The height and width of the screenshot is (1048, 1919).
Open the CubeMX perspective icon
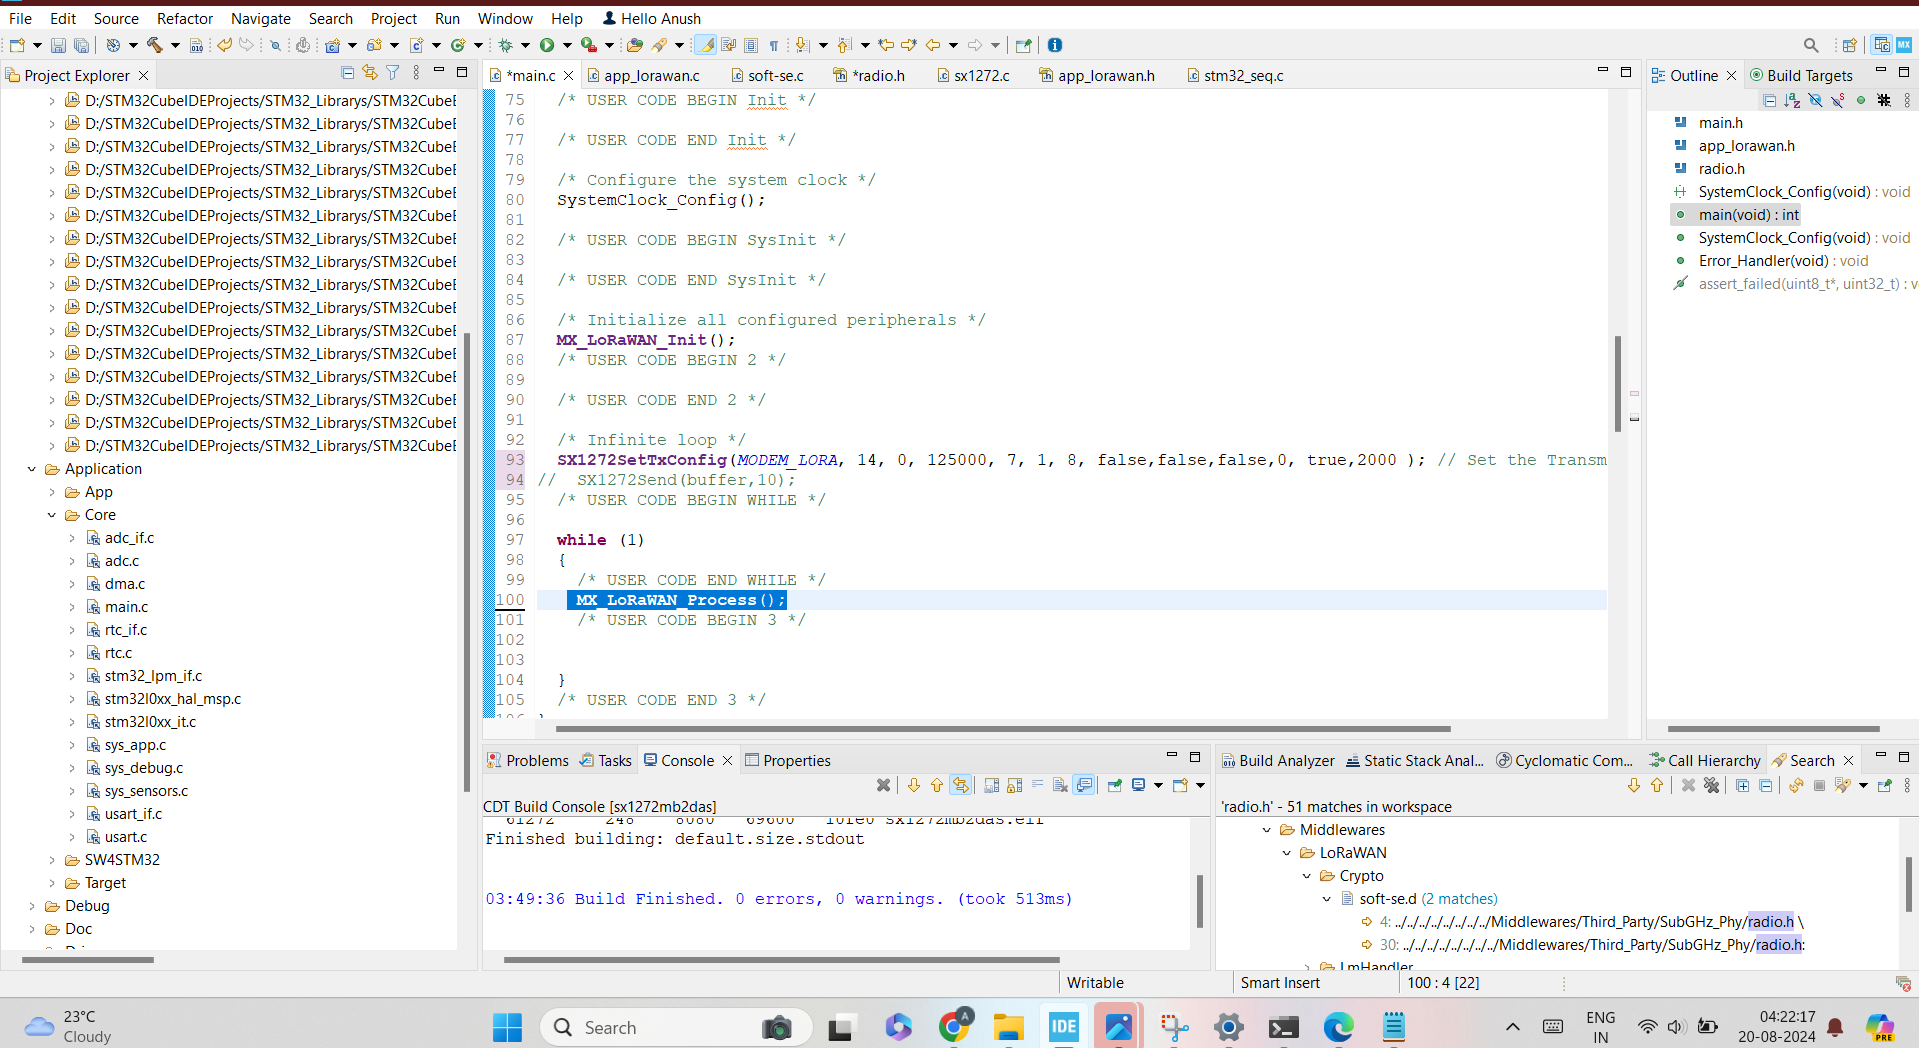1903,45
